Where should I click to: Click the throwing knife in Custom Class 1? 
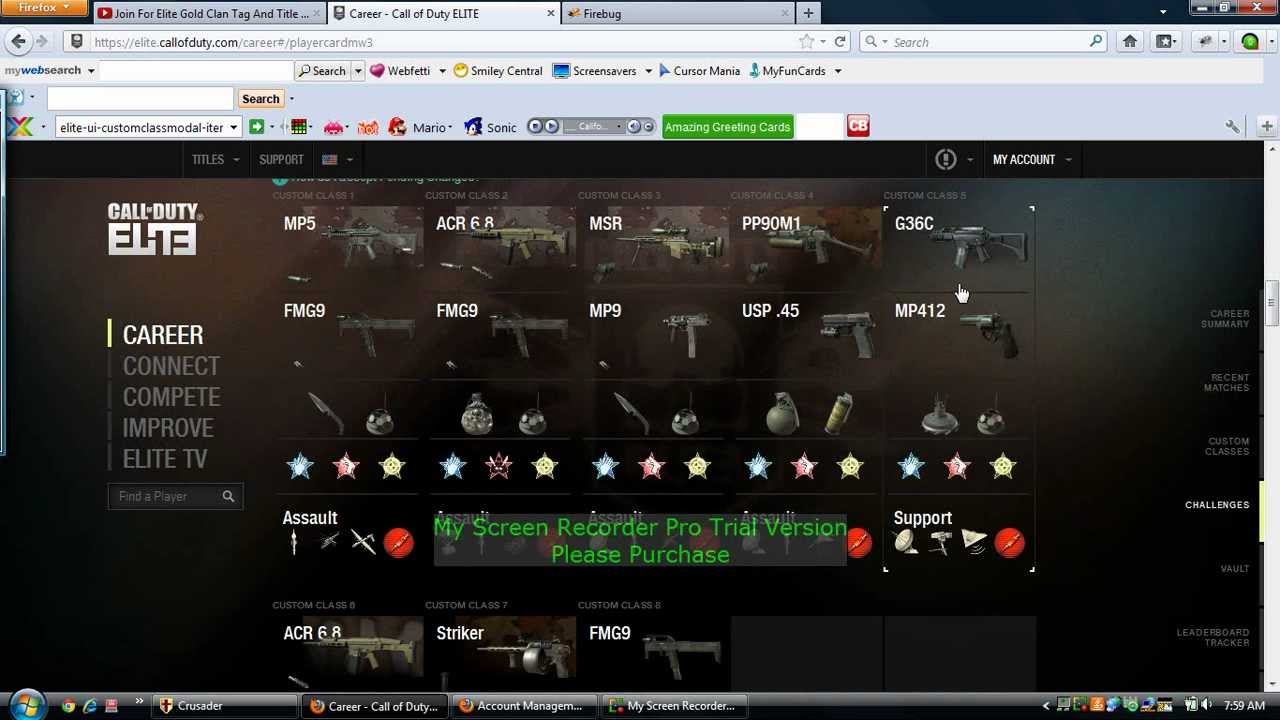tap(326, 411)
